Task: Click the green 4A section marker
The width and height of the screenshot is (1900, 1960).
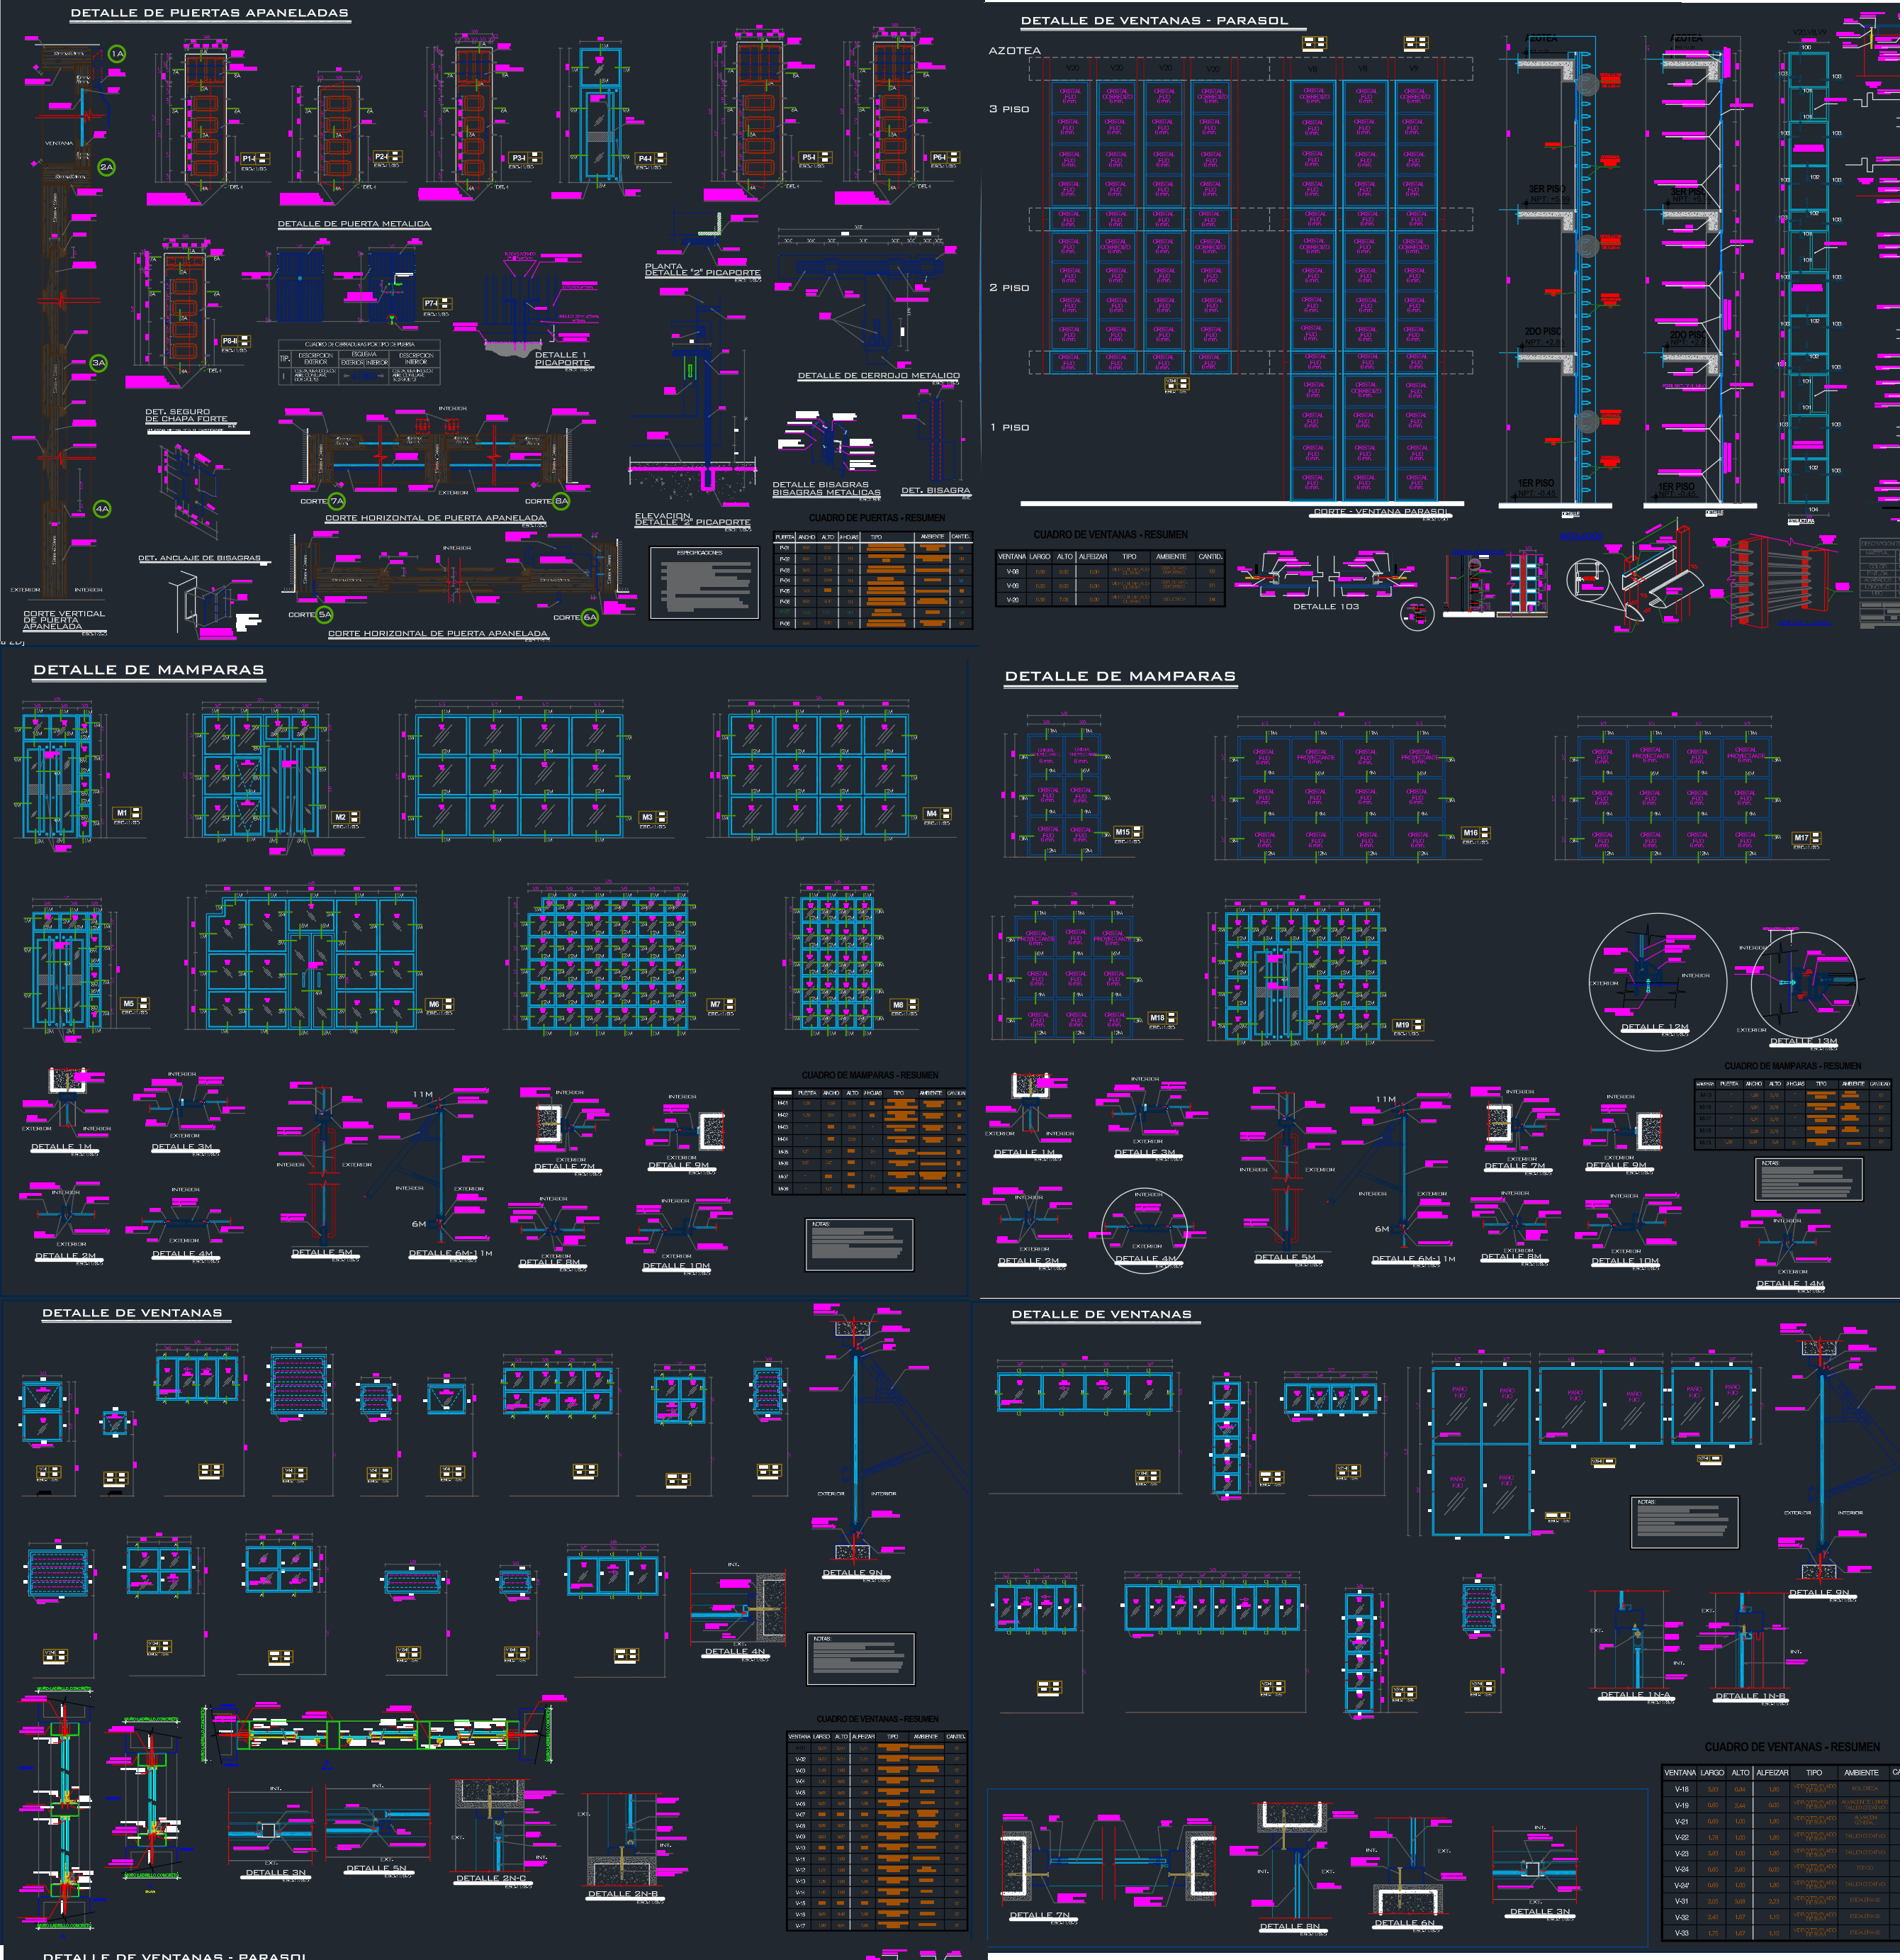Action: point(102,508)
